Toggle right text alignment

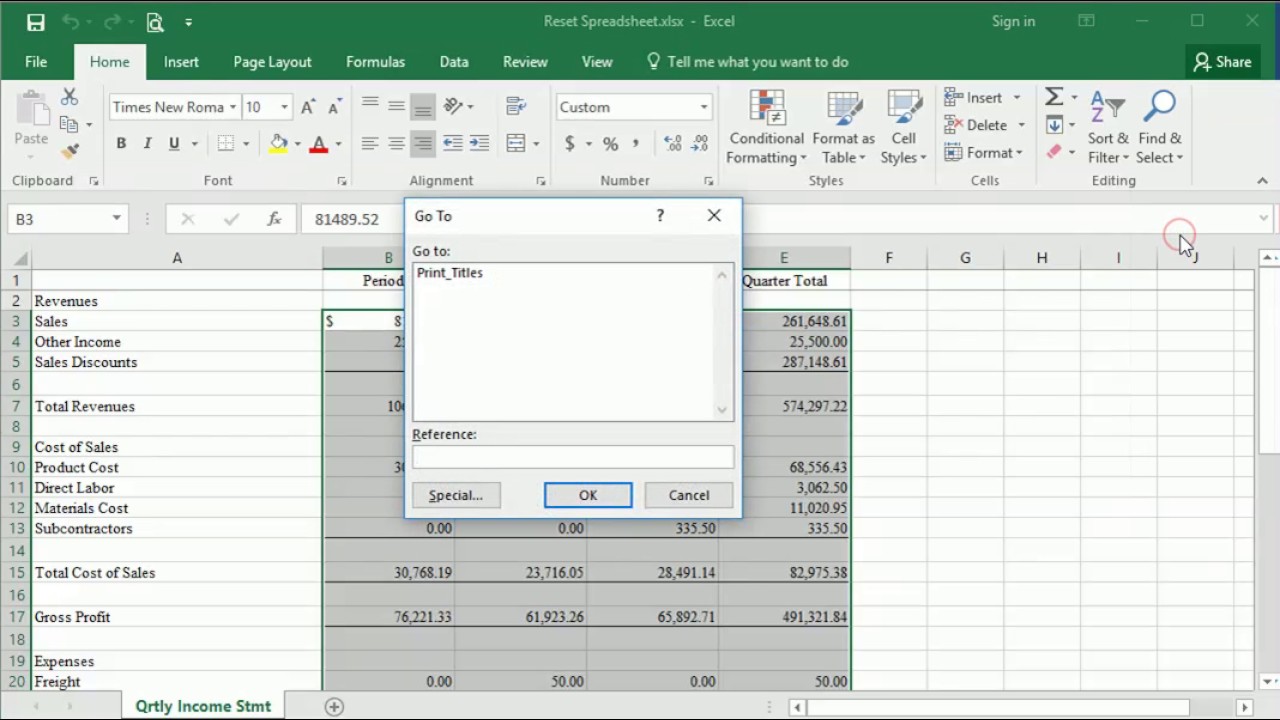coord(423,144)
